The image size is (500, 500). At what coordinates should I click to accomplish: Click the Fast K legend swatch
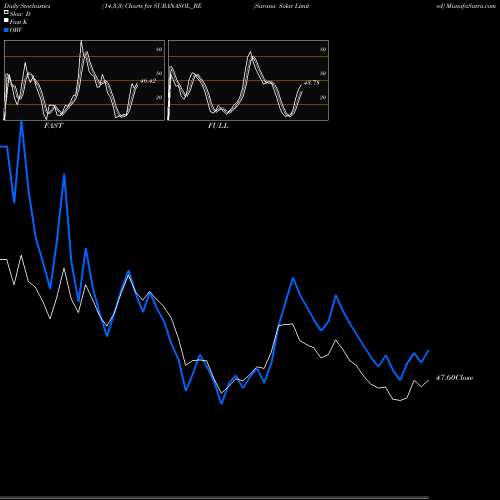pyautogui.click(x=6, y=21)
